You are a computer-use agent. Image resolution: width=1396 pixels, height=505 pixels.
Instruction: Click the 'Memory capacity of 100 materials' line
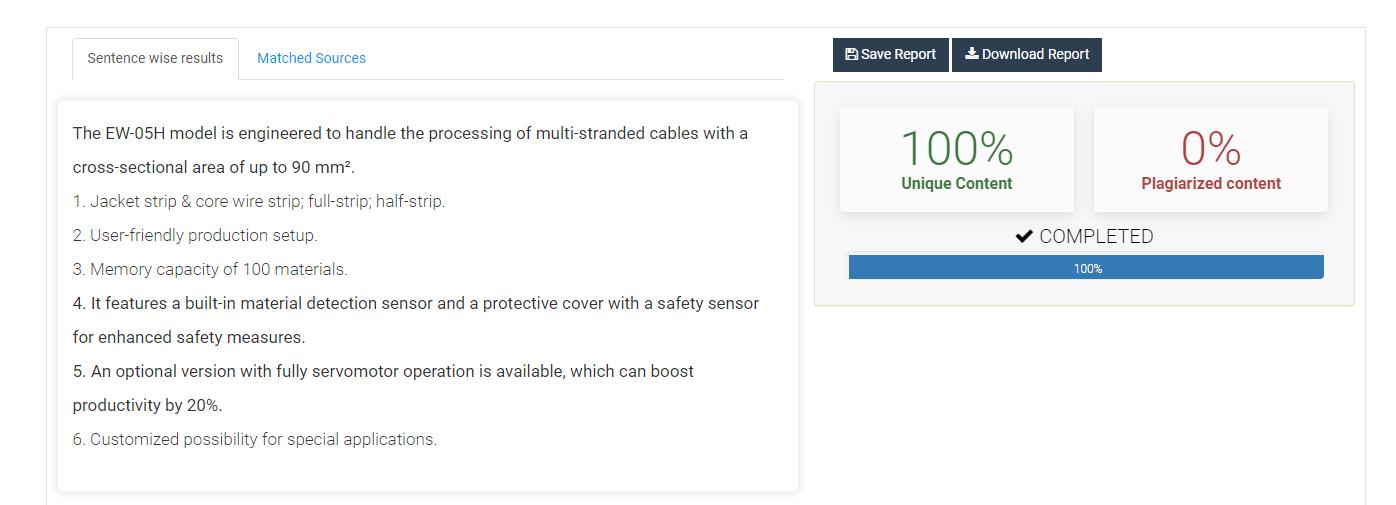coord(210,269)
